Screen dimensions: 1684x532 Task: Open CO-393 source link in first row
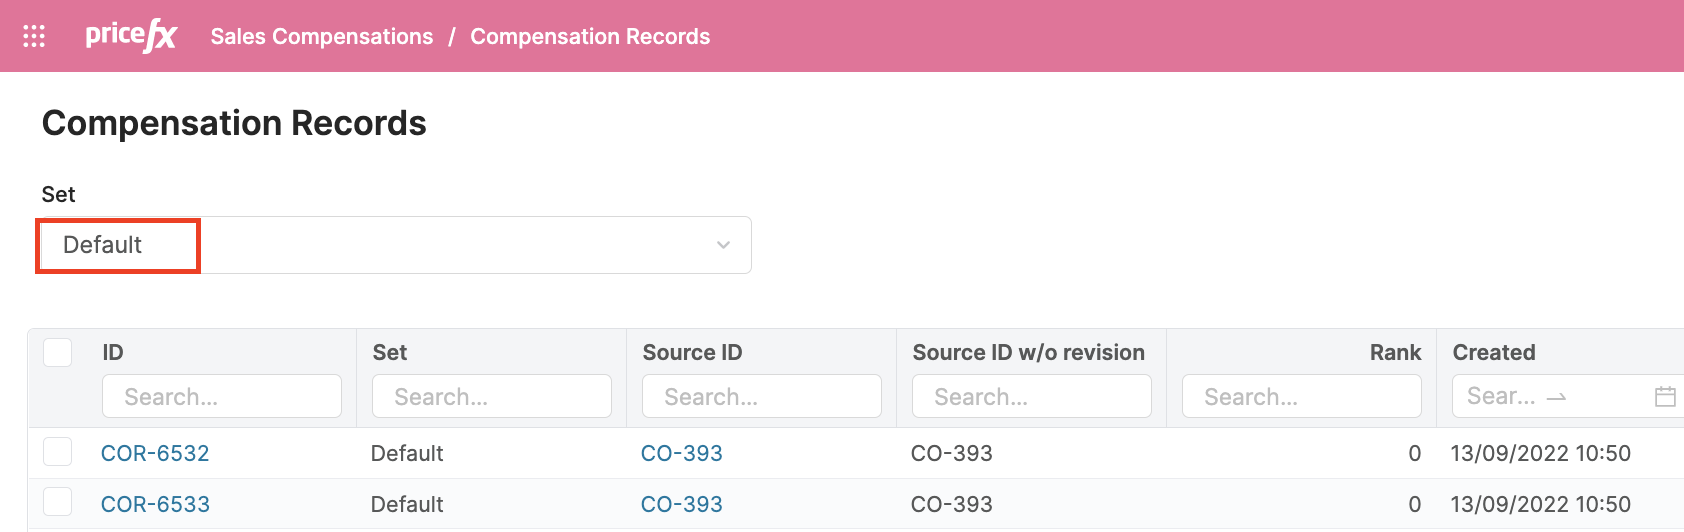pos(681,453)
